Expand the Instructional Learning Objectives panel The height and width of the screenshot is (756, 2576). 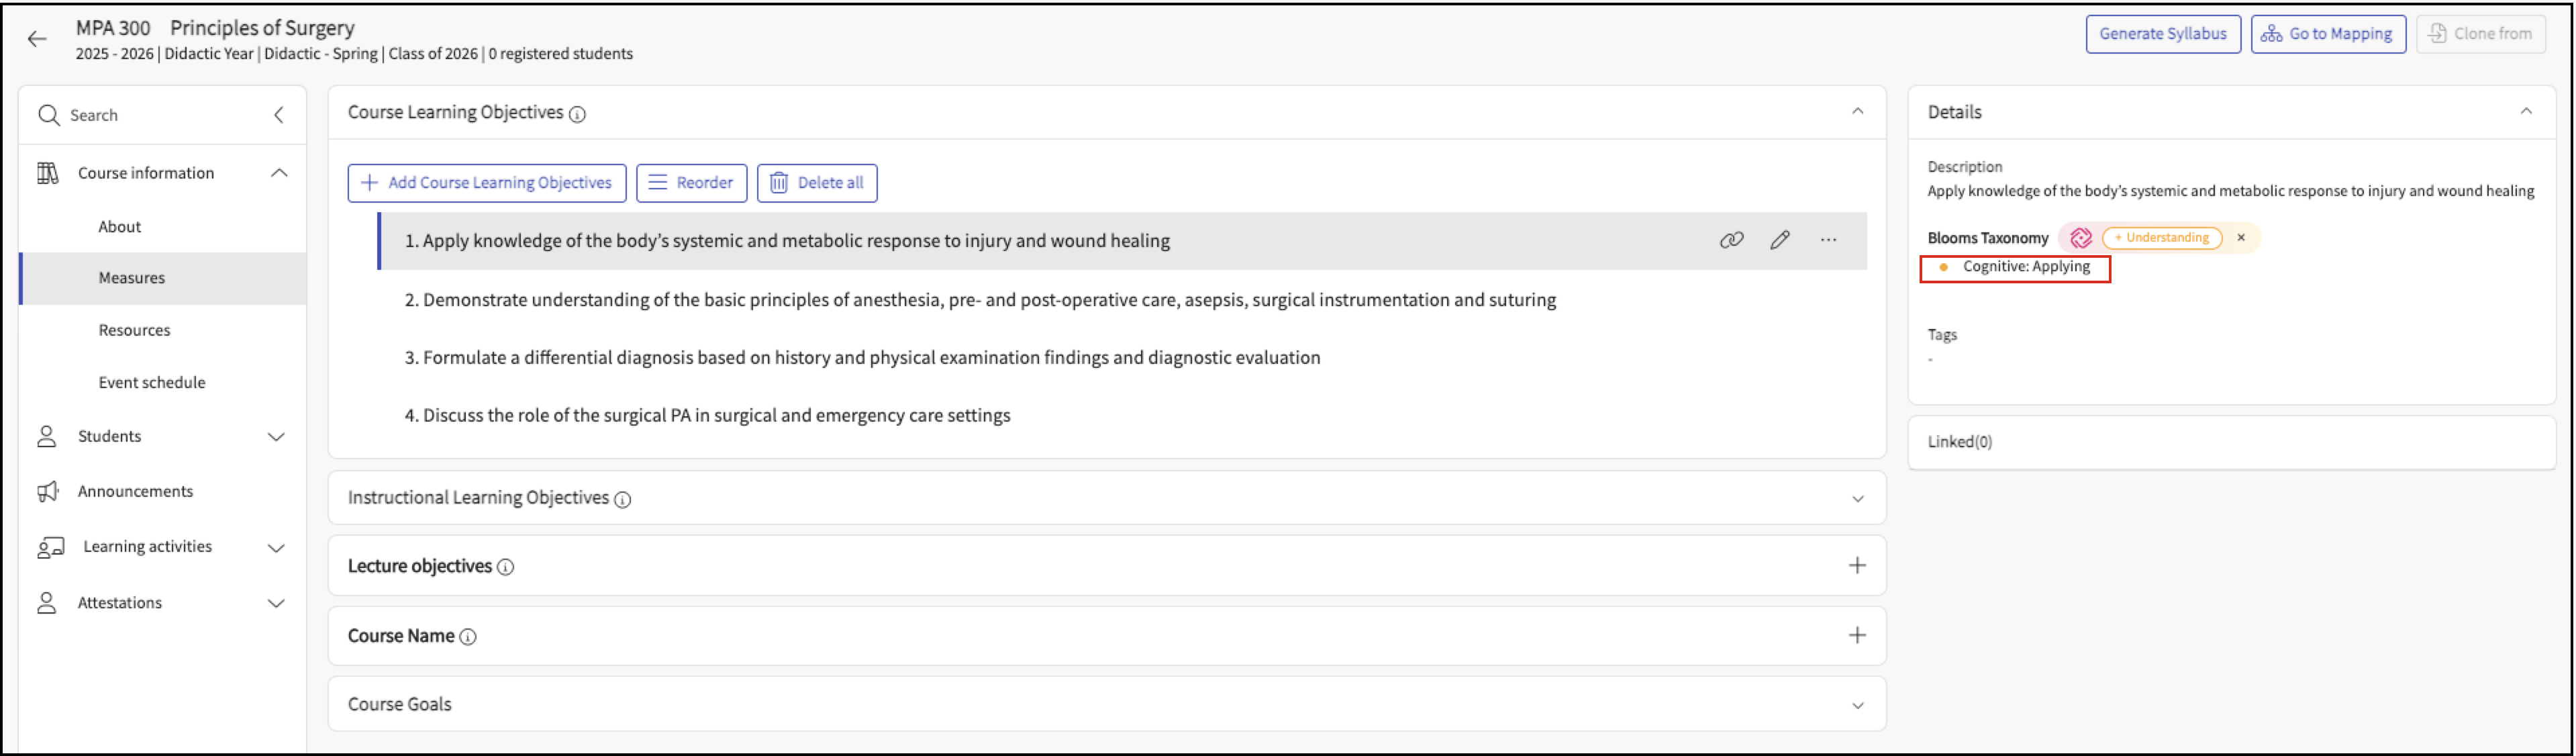click(x=1857, y=499)
